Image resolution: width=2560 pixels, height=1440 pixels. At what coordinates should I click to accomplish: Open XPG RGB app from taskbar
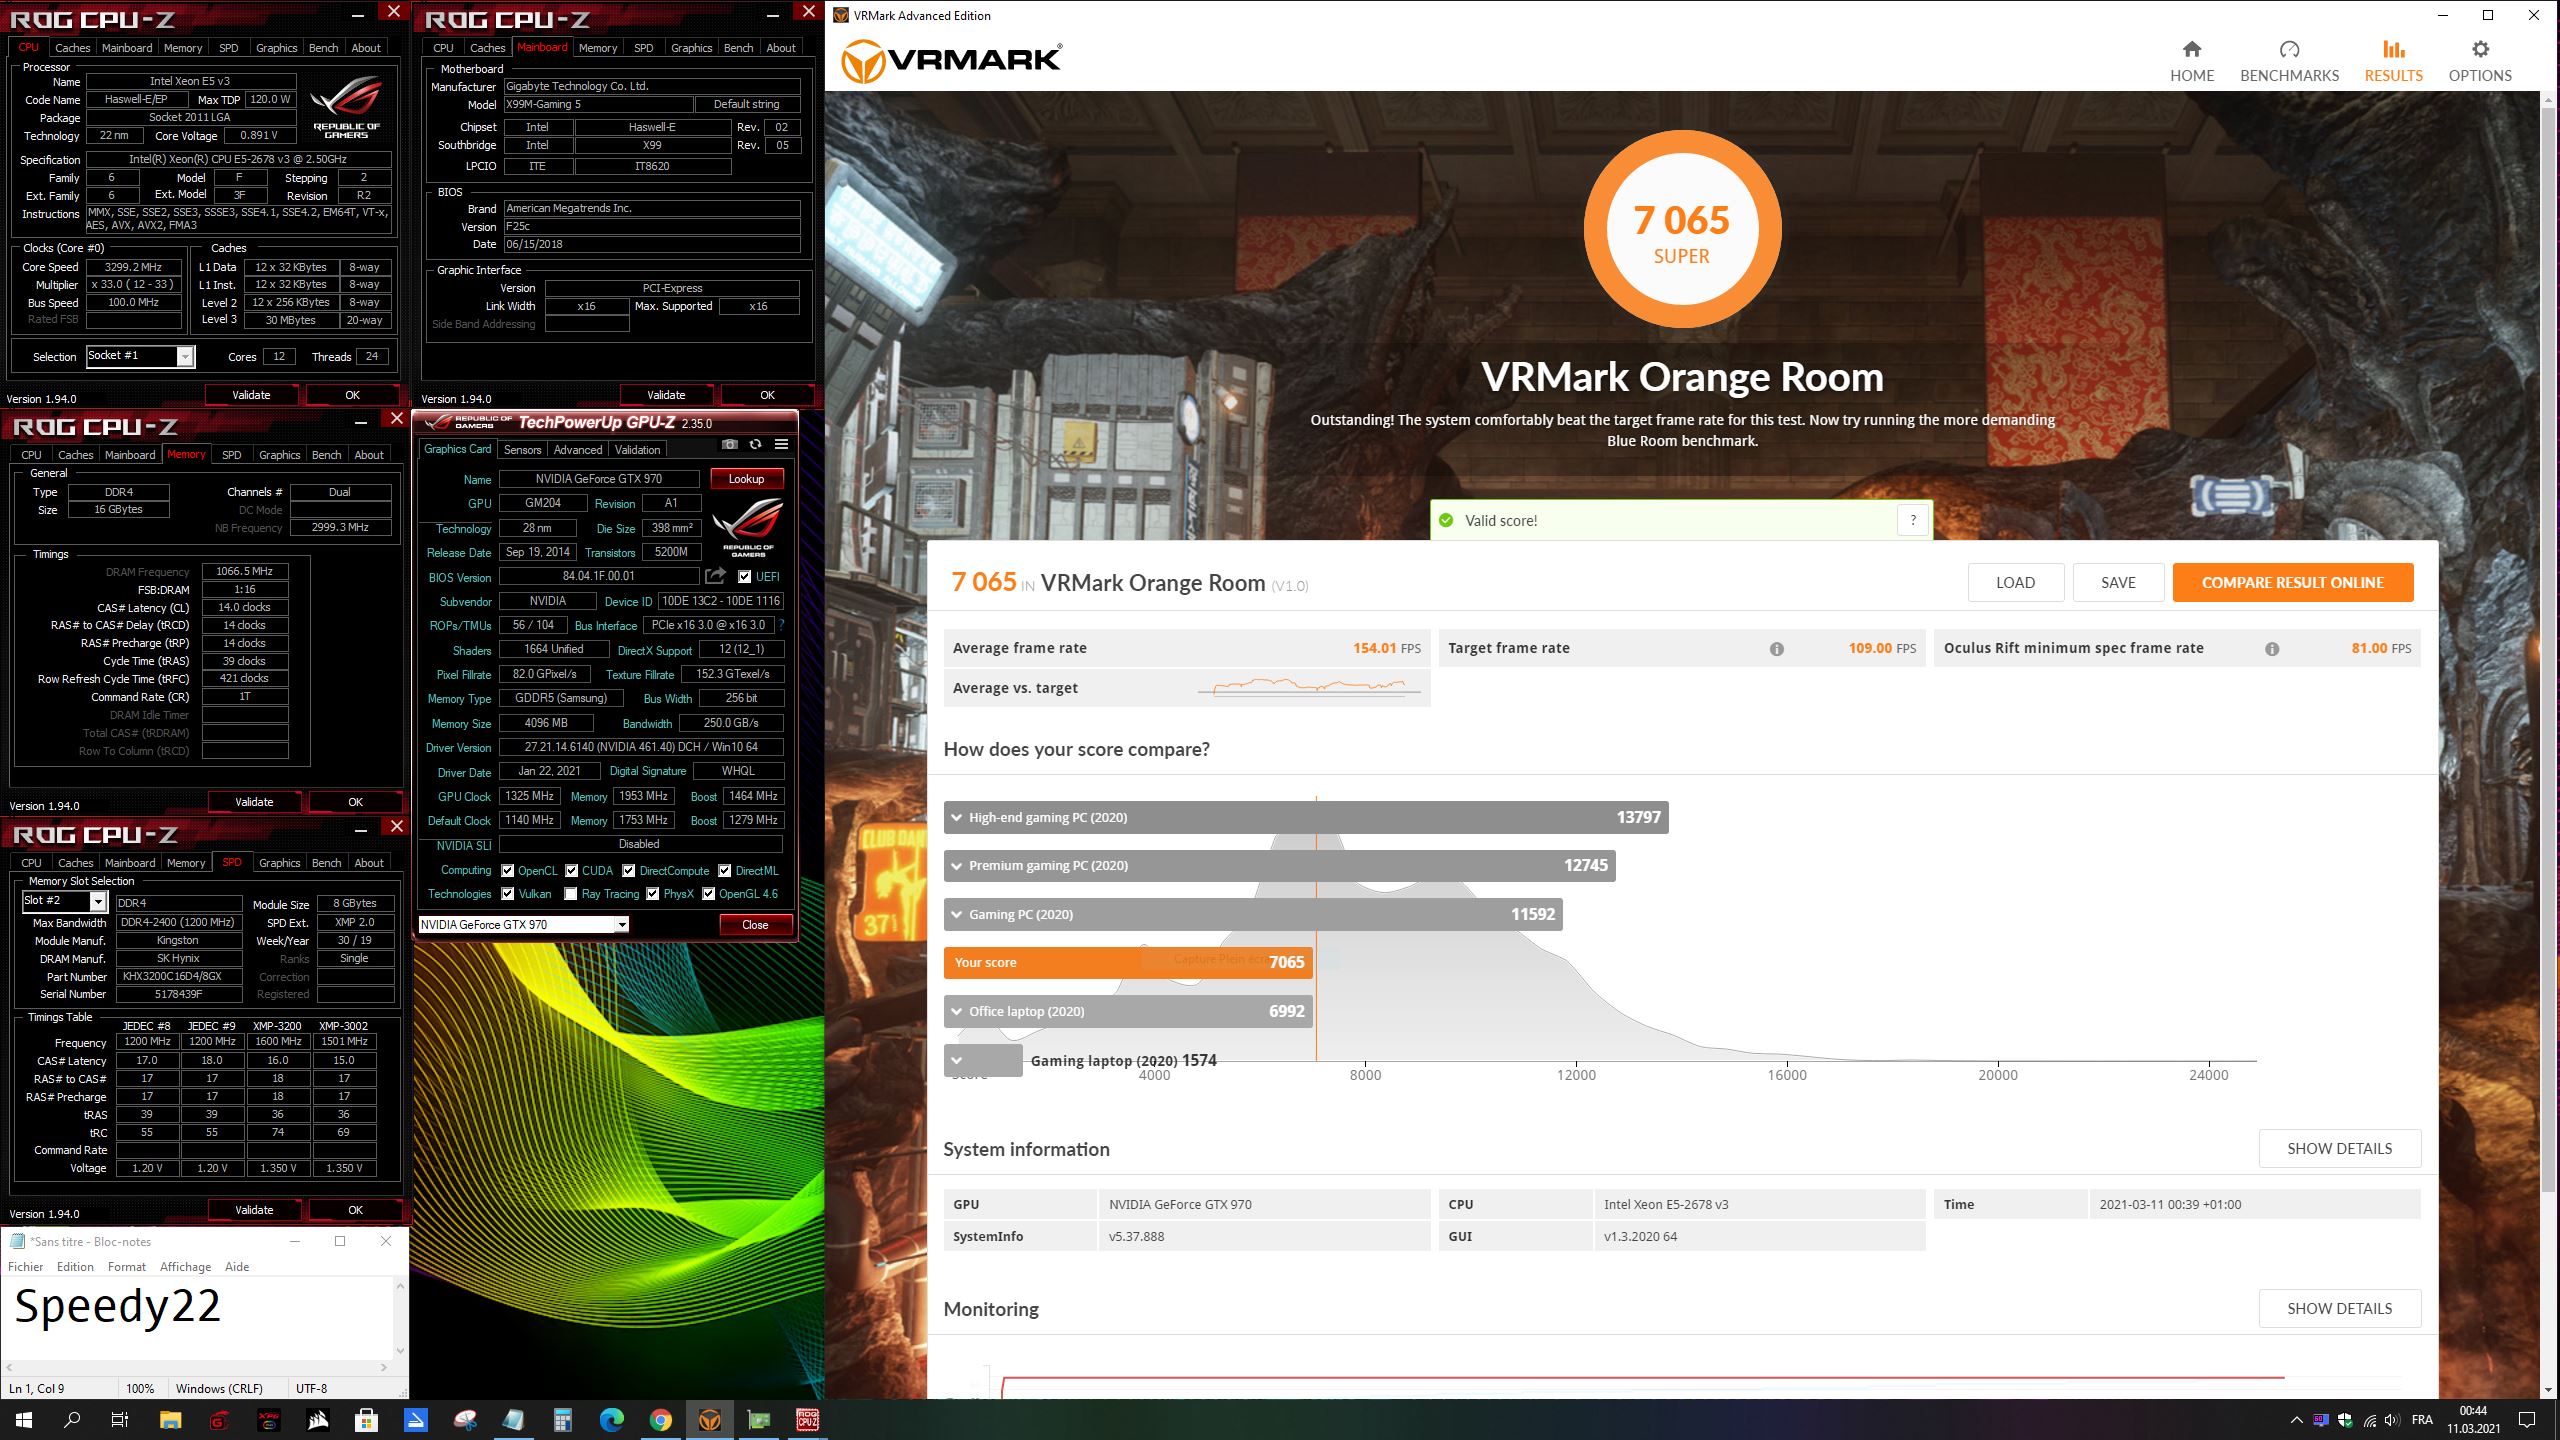[268, 1420]
